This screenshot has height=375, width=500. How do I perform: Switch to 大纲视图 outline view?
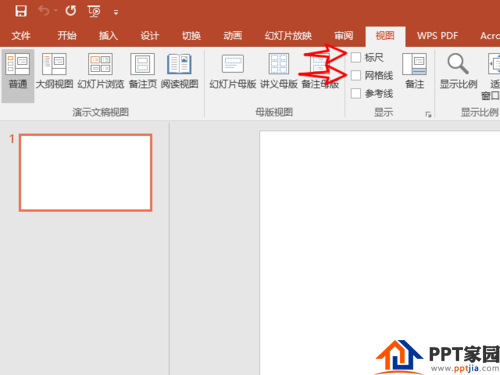[54, 72]
